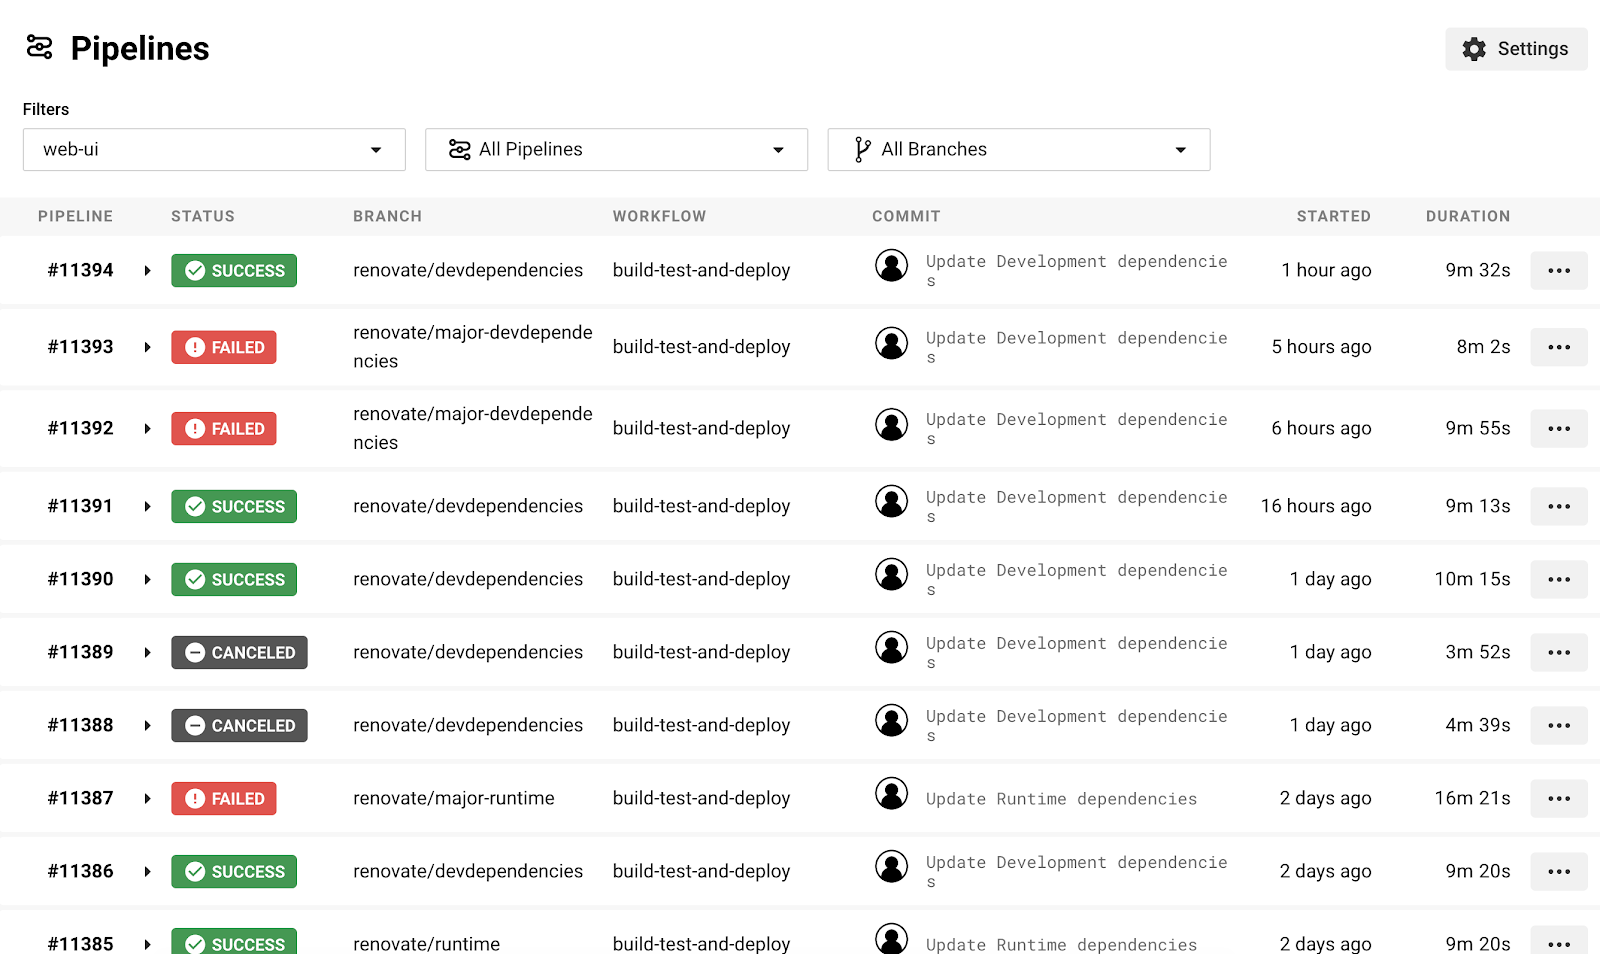The image size is (1600, 959).
Task: Expand pipeline #11387's row
Action: point(147,798)
